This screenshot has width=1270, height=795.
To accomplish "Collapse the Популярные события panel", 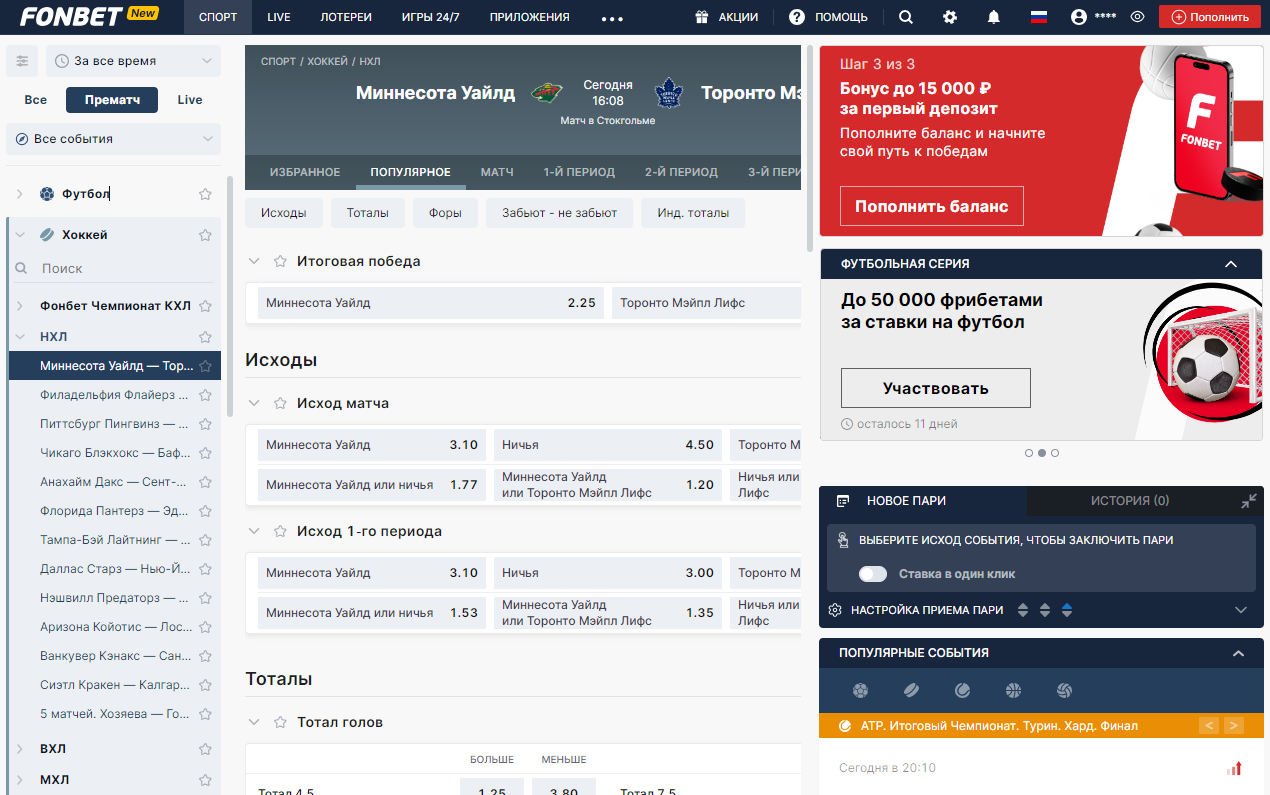I will (x=1238, y=653).
